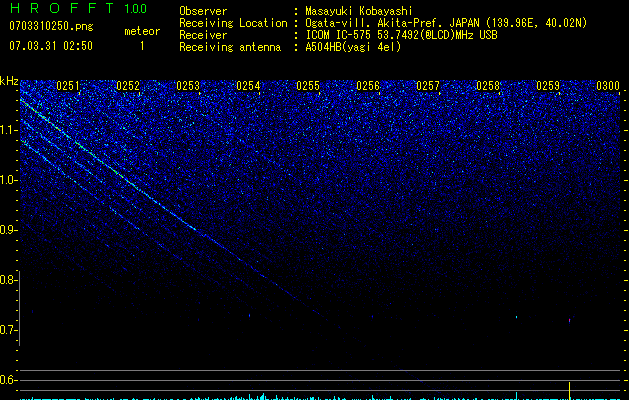Click the kHz axis unit label
This screenshot has height=400, width=629.
[9, 81]
